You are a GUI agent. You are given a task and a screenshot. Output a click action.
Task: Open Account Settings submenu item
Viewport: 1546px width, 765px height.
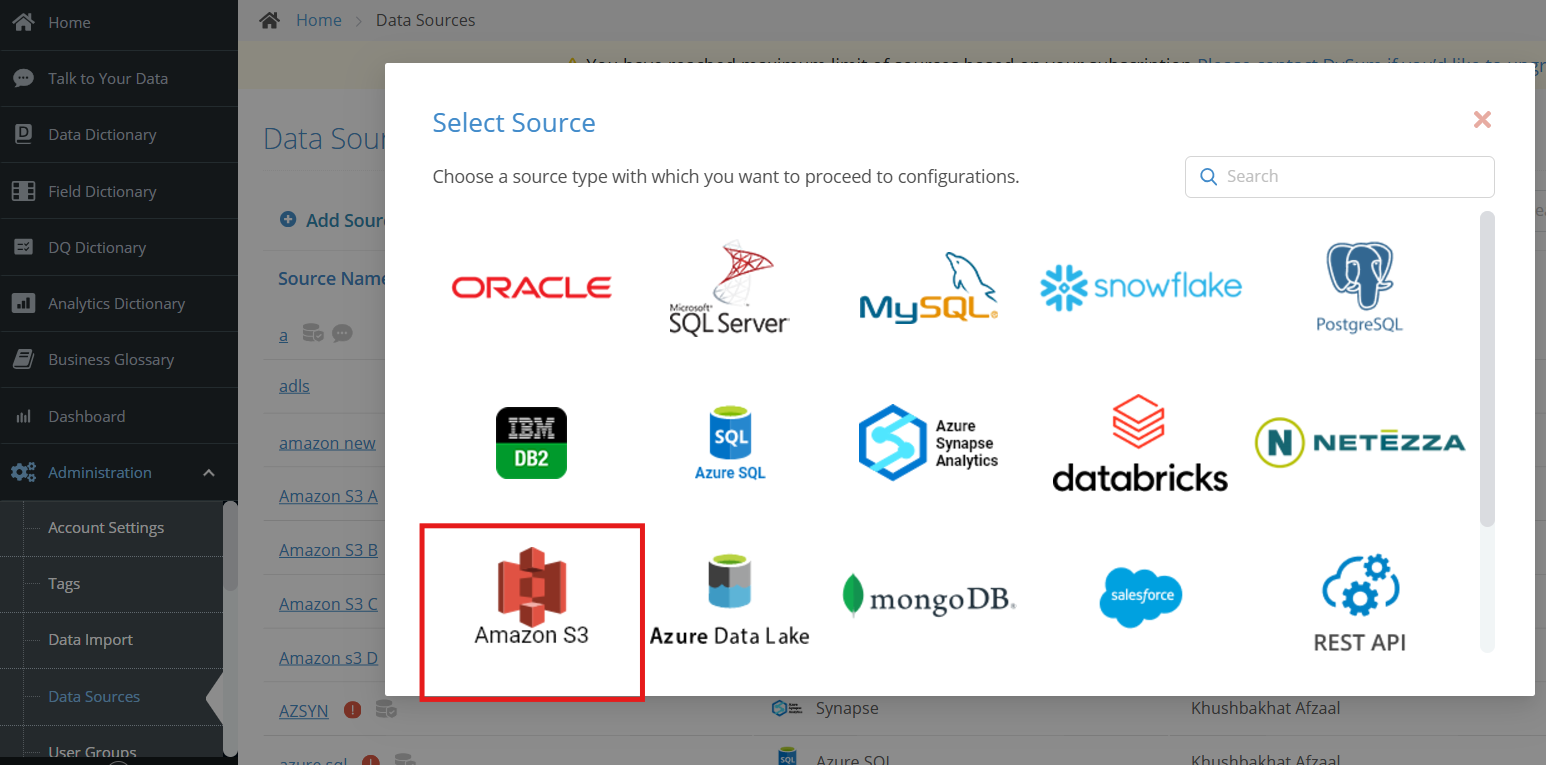106,527
